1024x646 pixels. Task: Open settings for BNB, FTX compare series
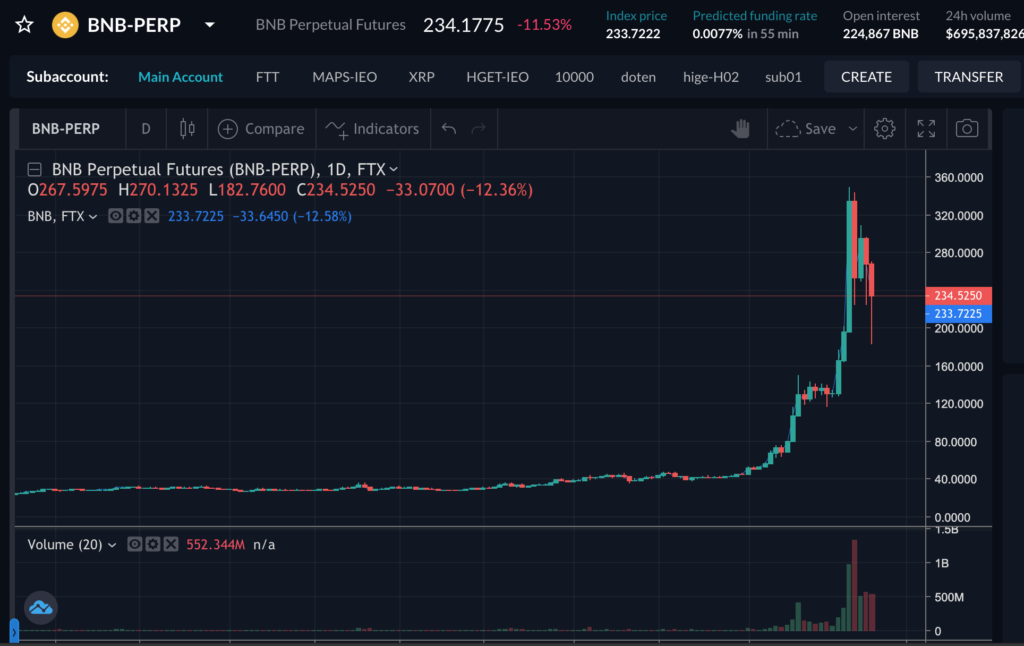coord(134,216)
